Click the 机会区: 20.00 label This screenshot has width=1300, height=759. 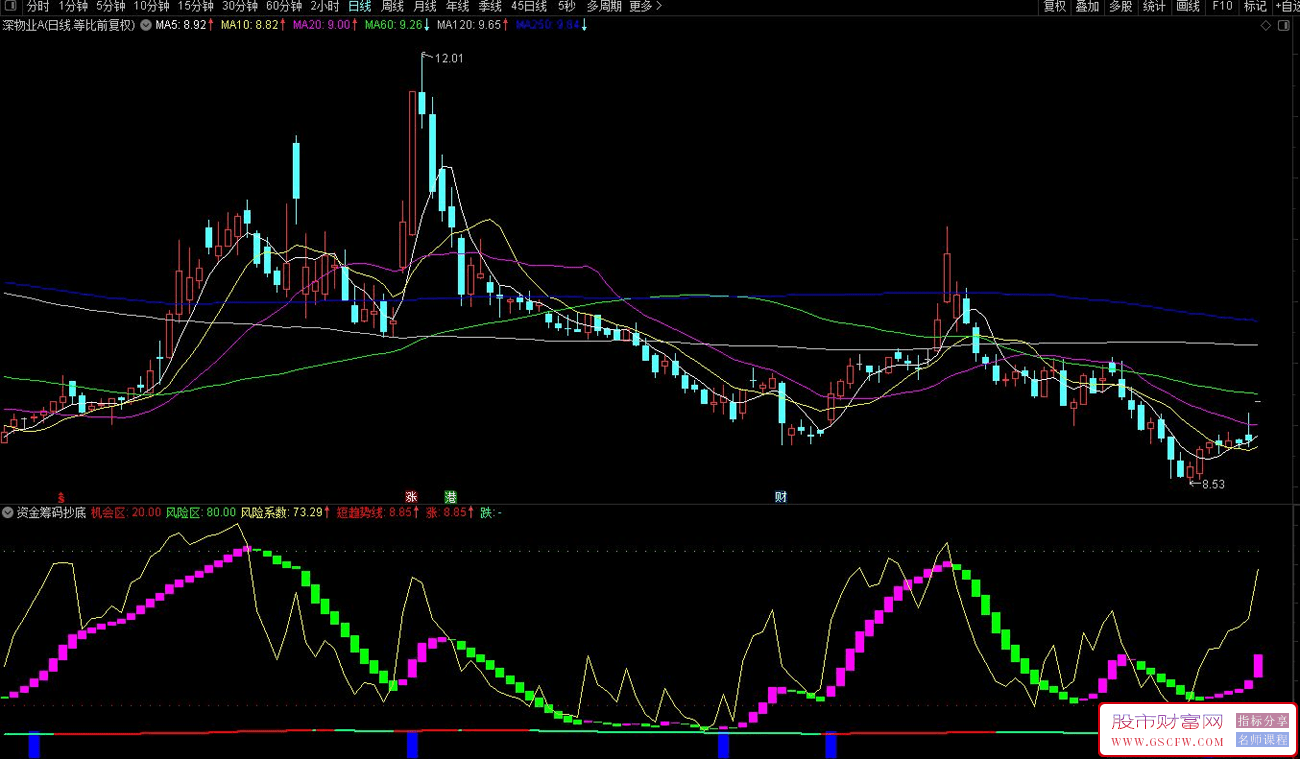pyautogui.click(x=126, y=512)
